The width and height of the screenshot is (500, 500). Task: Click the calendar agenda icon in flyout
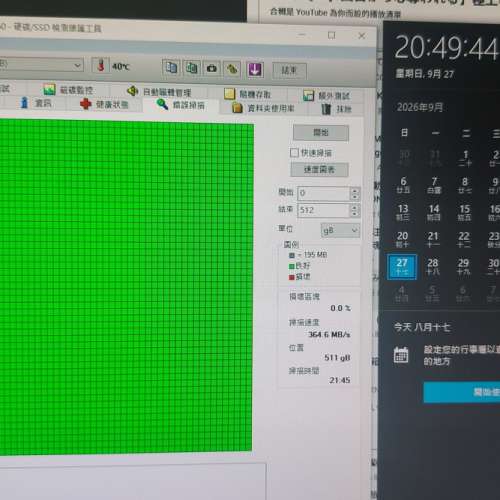(x=401, y=355)
